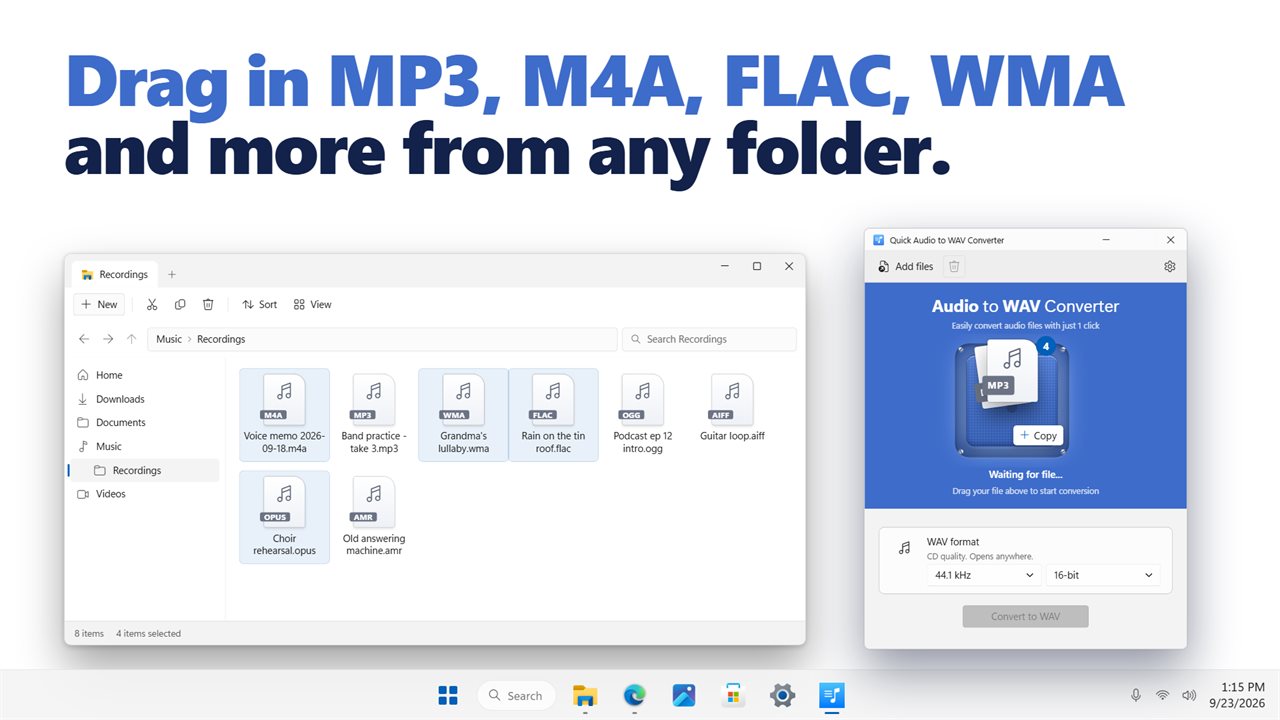
Task: Select Recordings folder in the sidebar
Action: click(143, 470)
